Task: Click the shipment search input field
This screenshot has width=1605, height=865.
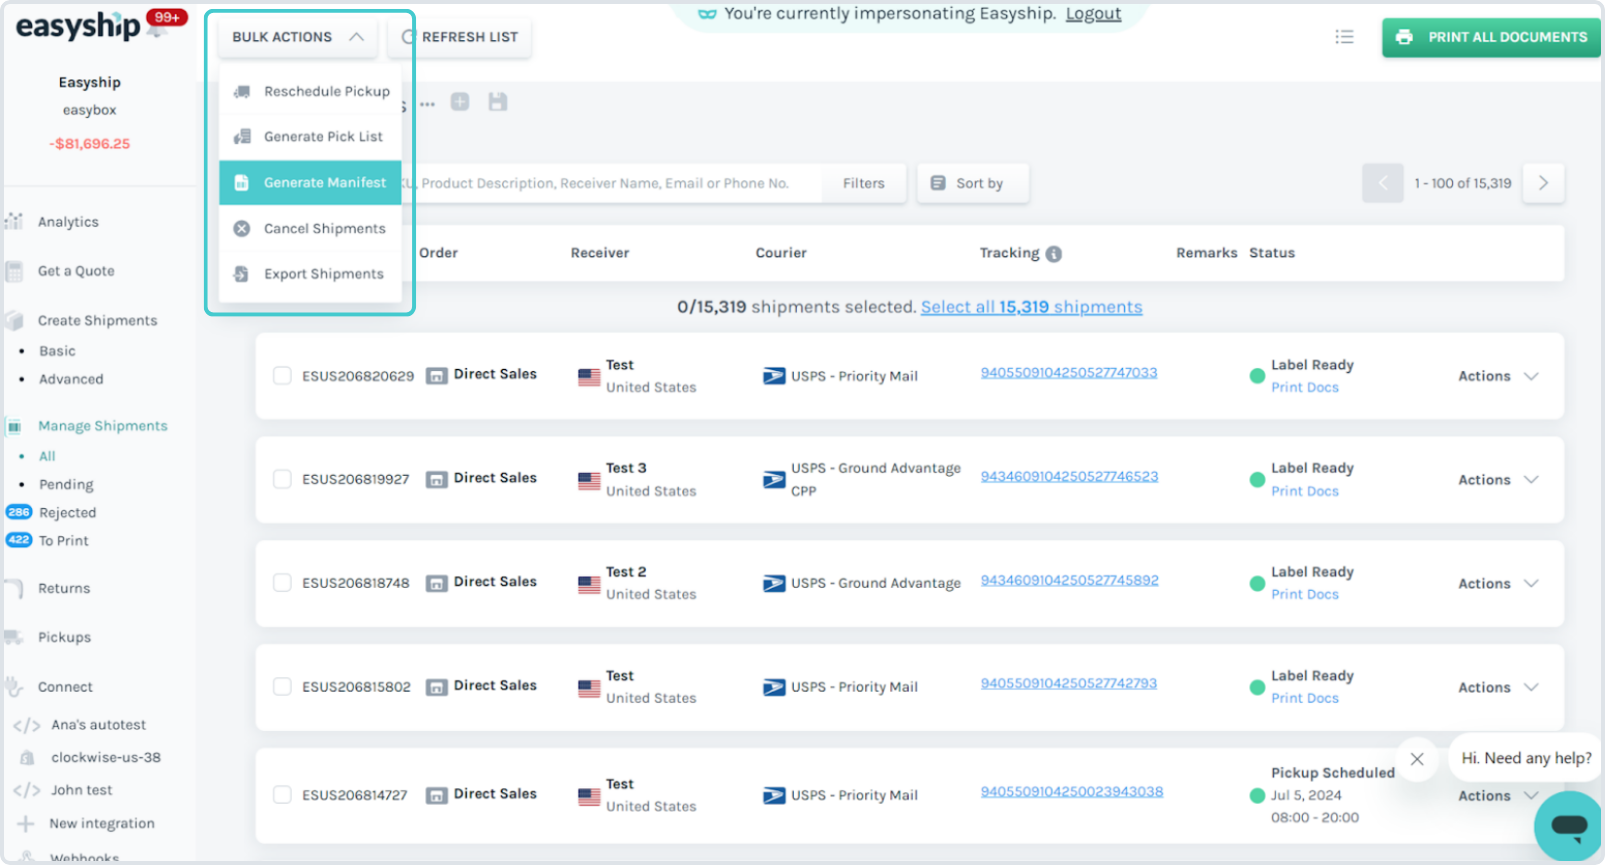Action: coord(610,184)
